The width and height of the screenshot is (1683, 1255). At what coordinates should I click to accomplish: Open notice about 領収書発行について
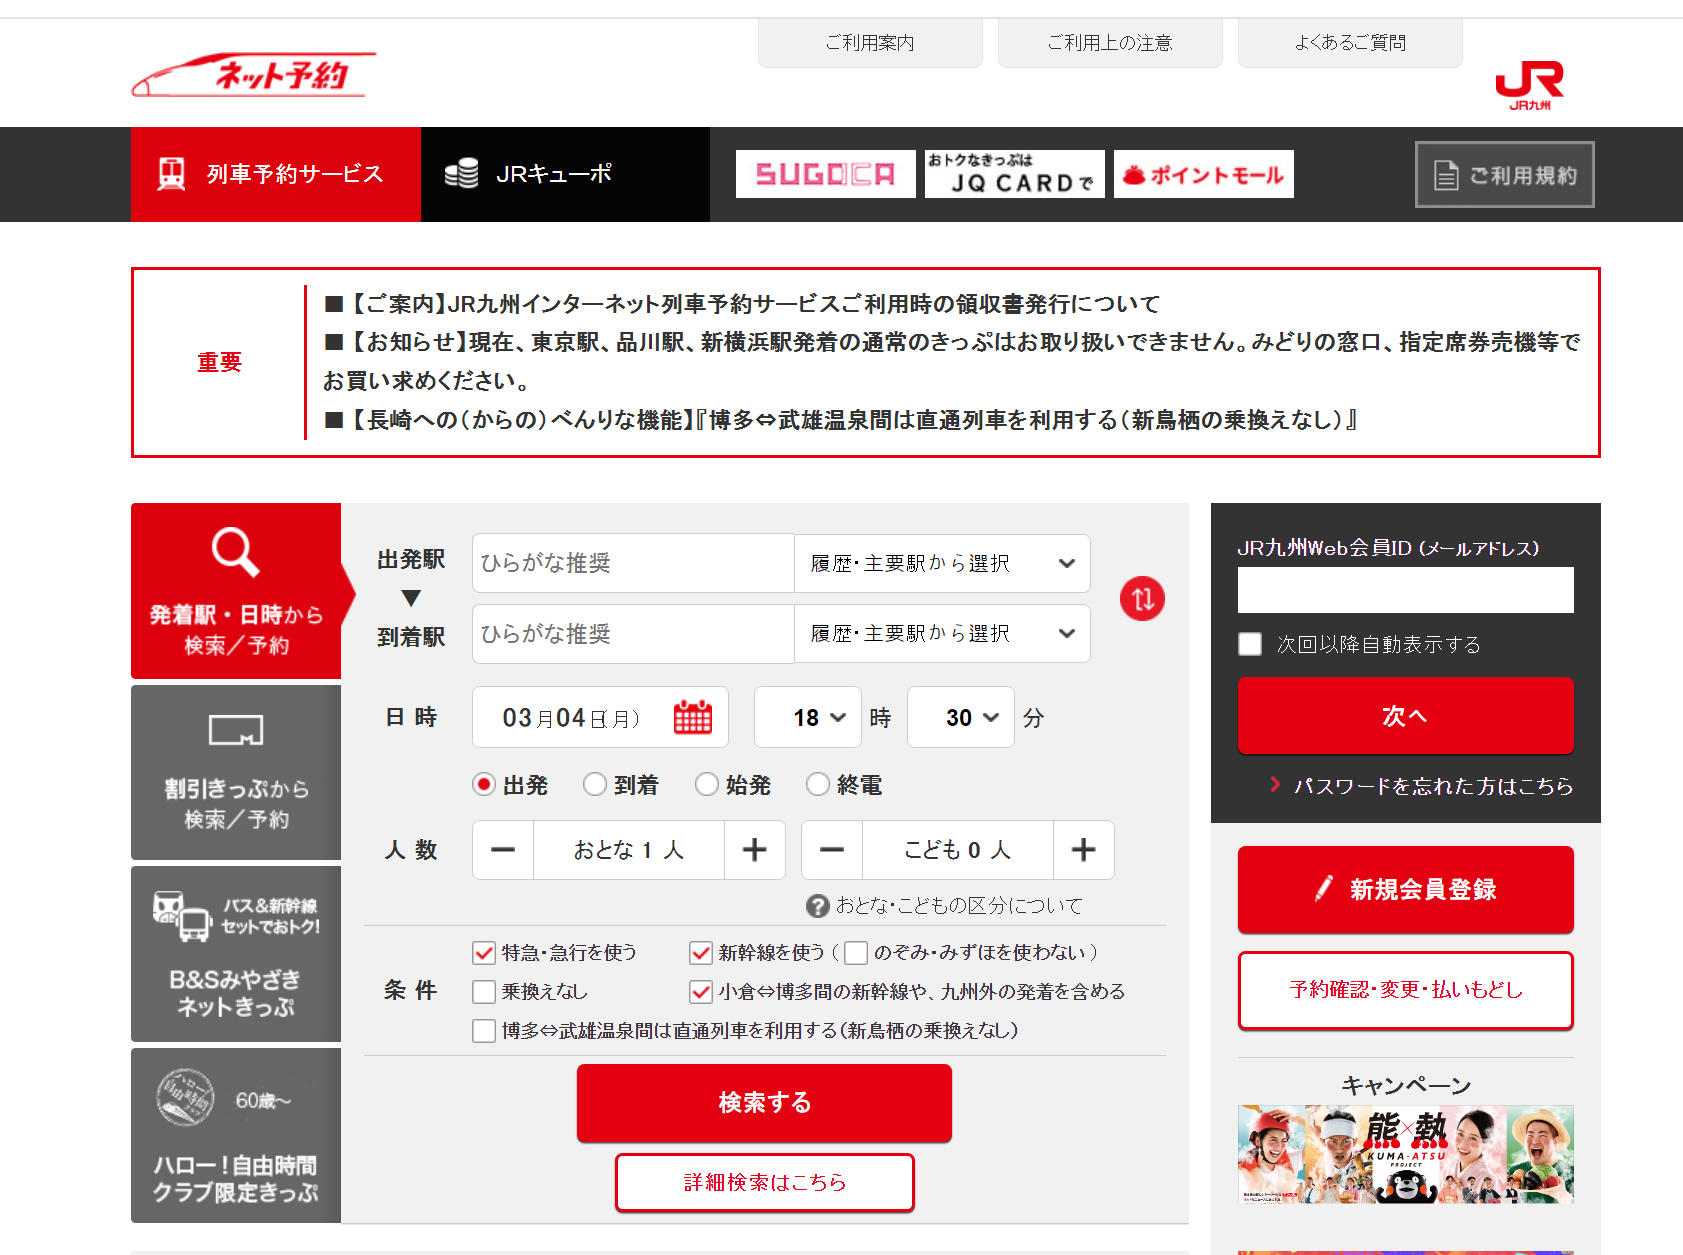click(x=743, y=303)
